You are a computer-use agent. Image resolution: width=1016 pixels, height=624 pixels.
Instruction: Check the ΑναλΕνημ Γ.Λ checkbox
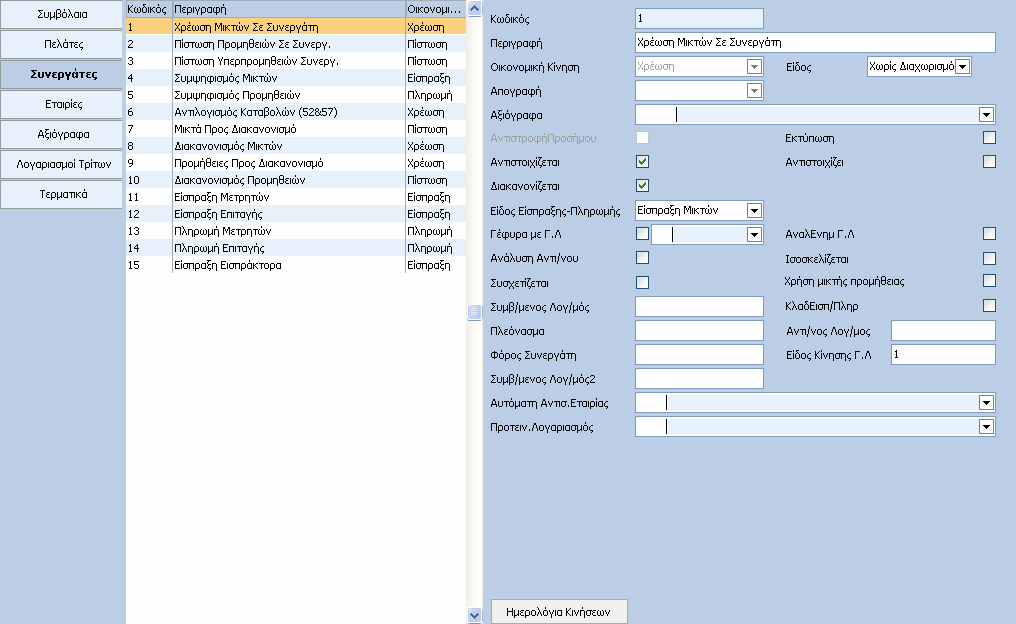(x=989, y=233)
